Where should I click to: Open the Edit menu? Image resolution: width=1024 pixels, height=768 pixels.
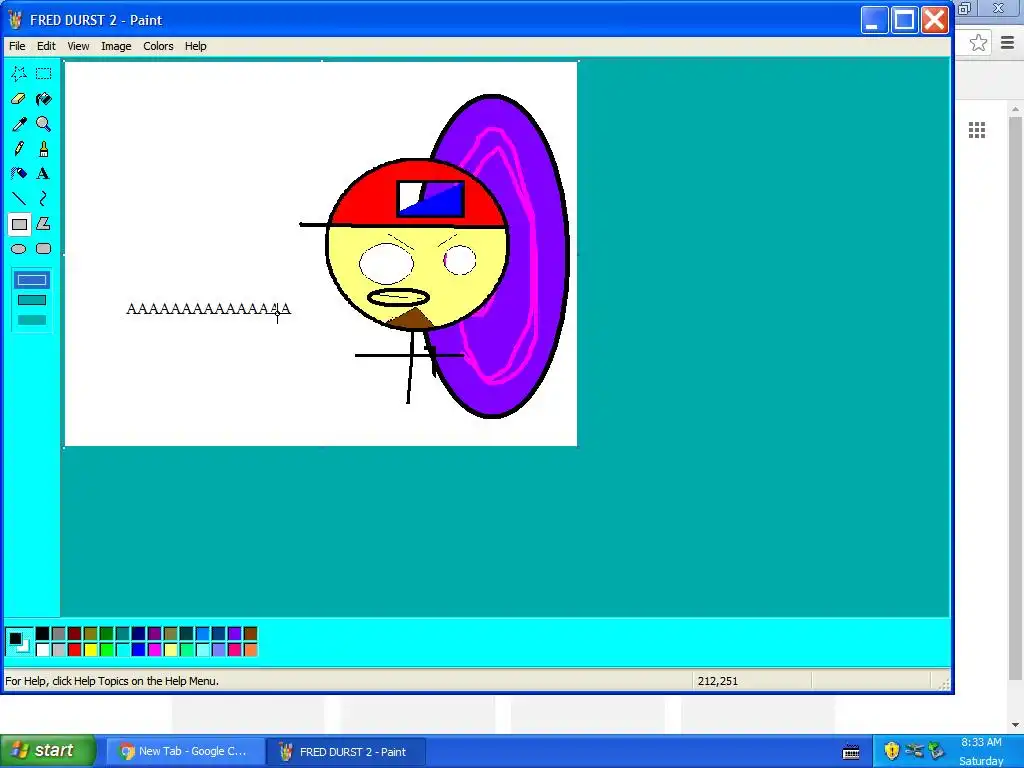(46, 46)
